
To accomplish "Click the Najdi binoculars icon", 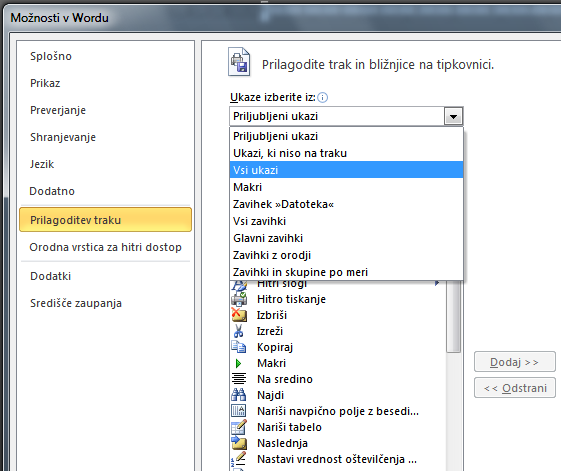I will click(239, 395).
